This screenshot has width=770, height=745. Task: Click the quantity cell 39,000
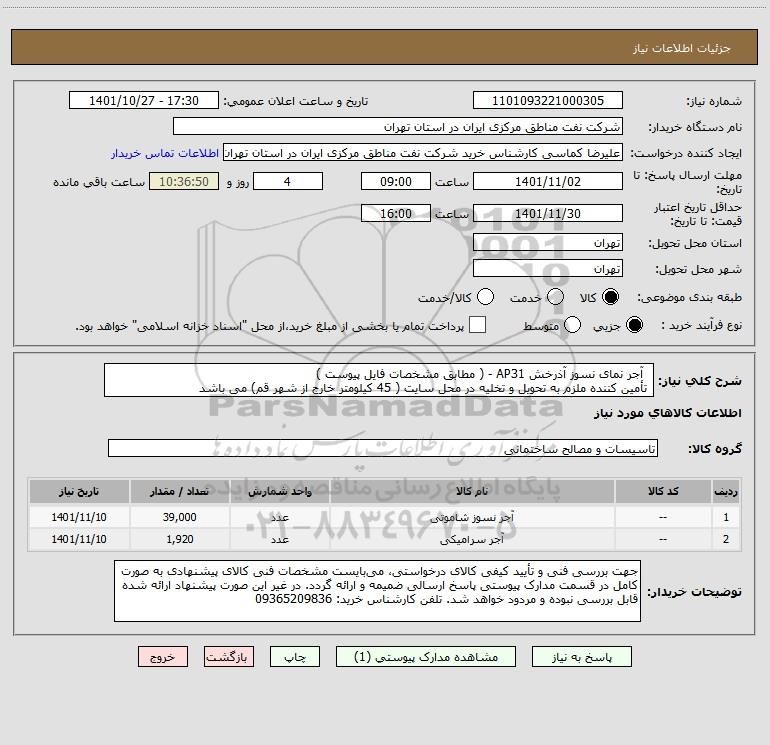pos(179,517)
